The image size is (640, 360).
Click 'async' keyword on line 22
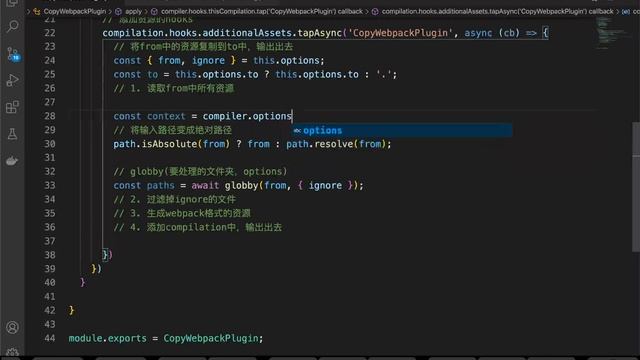478,33
